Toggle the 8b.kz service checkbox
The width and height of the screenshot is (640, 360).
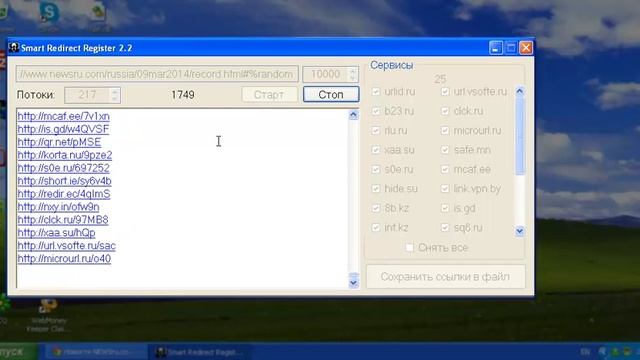pos(376,208)
